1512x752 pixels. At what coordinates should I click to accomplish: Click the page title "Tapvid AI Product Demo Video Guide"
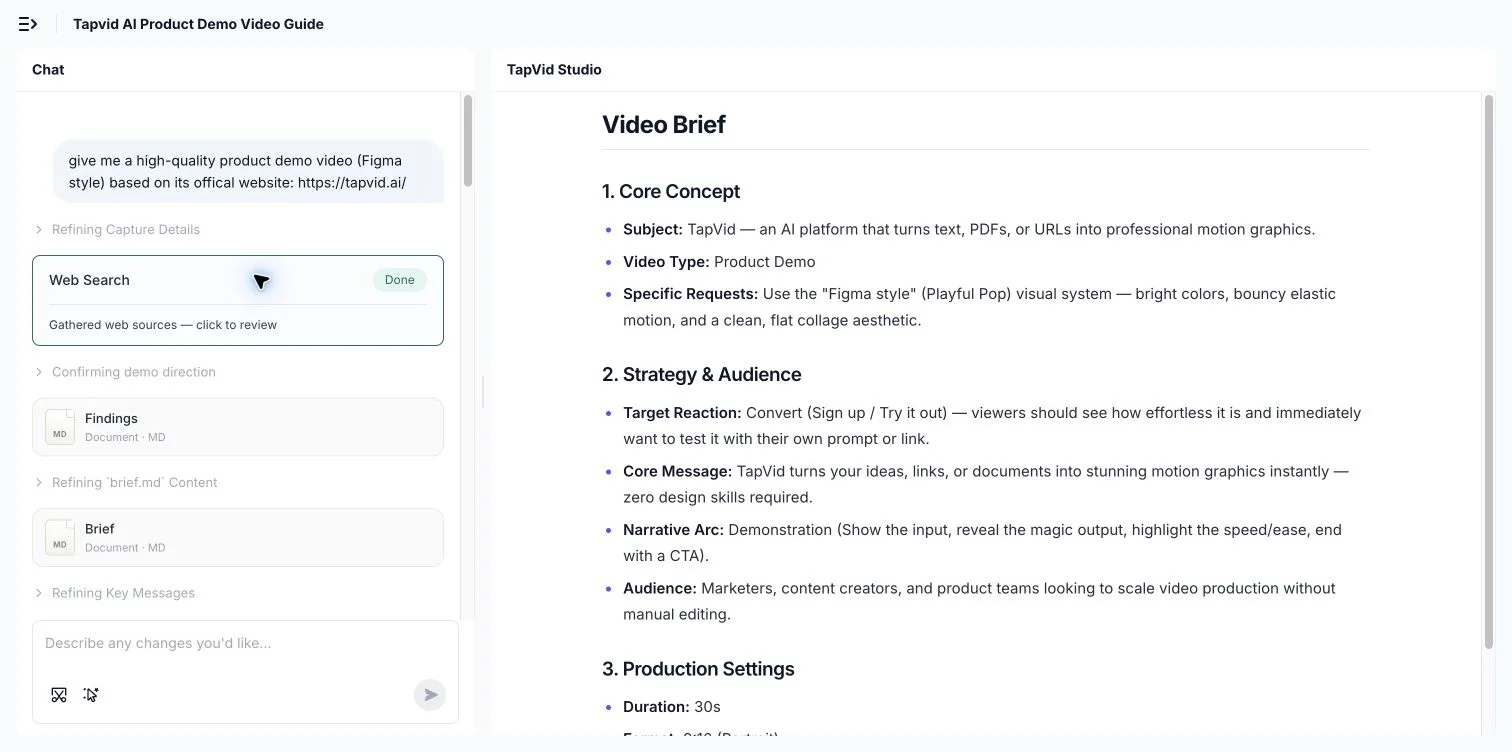click(x=198, y=24)
